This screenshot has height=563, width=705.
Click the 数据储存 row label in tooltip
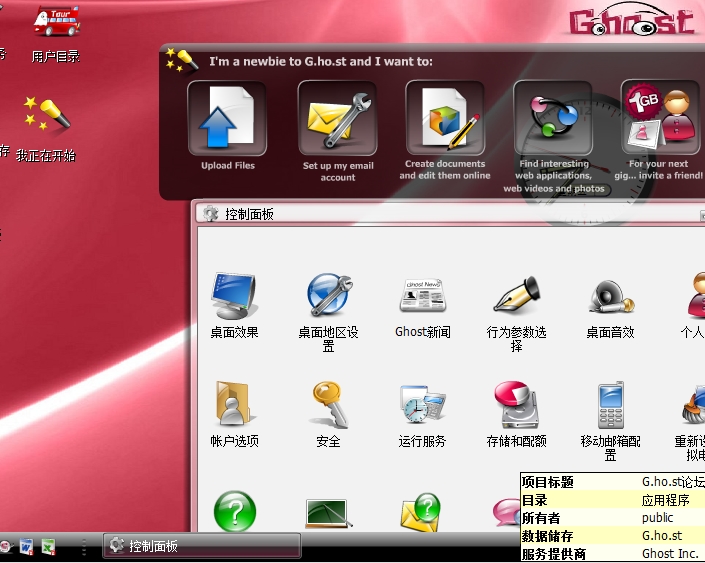[547, 536]
